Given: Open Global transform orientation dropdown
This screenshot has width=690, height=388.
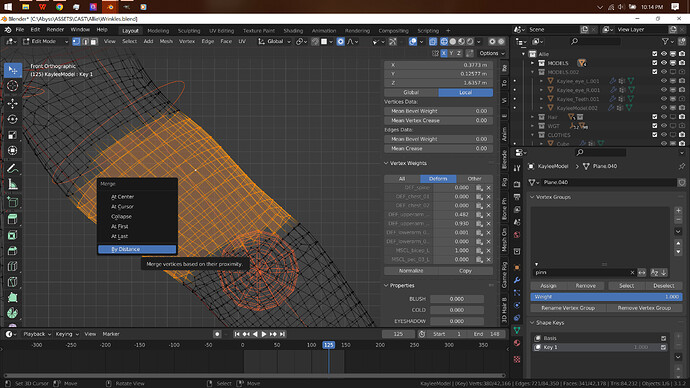Looking at the screenshot, I should coord(275,41).
